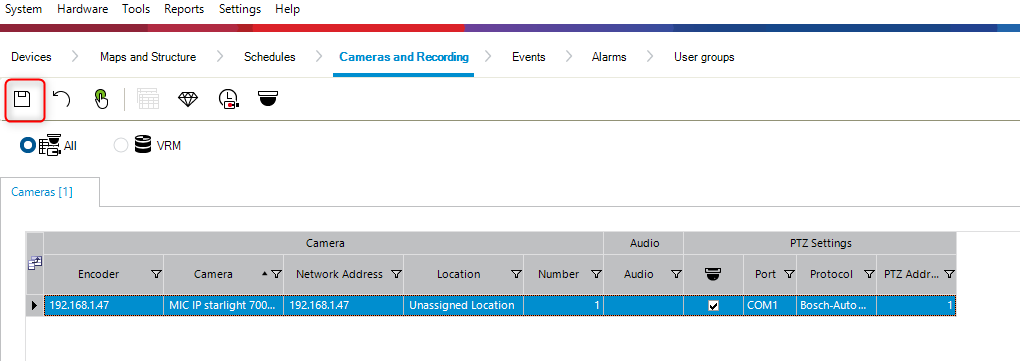The height and width of the screenshot is (361, 1020).
Task: Open the Cameras [1] tab
Action: (42, 193)
